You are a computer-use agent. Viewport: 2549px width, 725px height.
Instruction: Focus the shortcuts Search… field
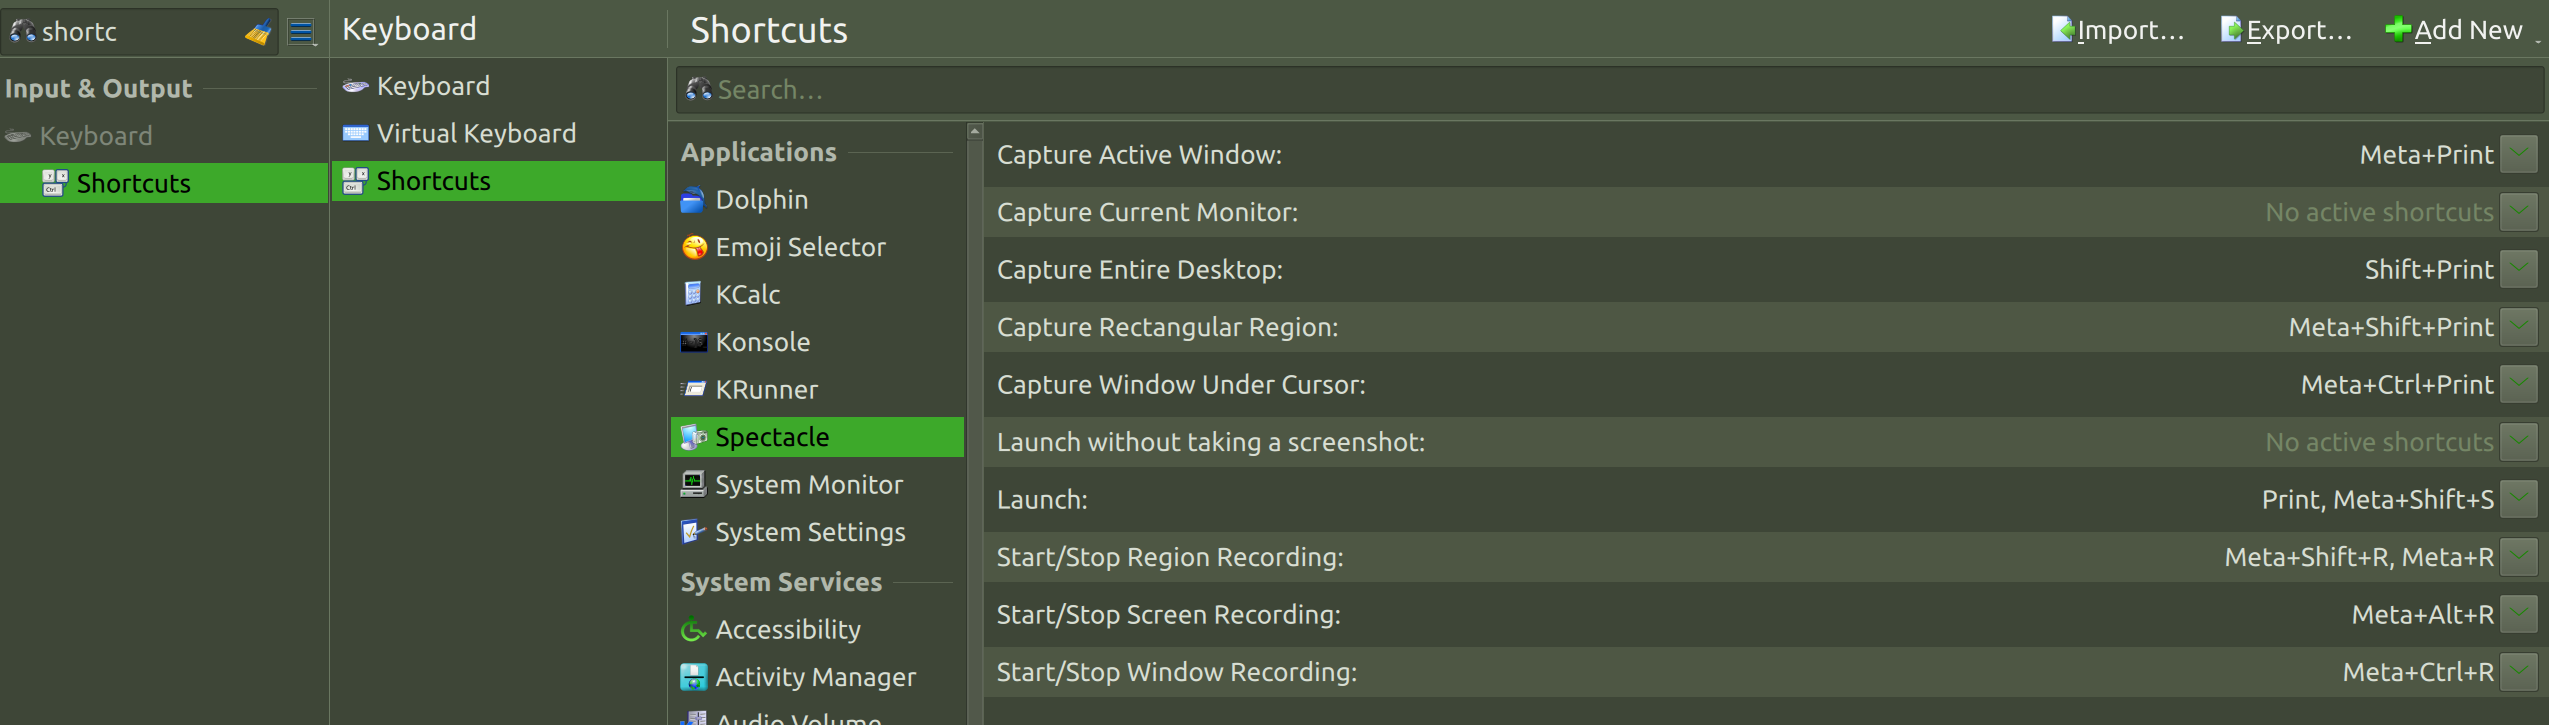tap(1610, 90)
